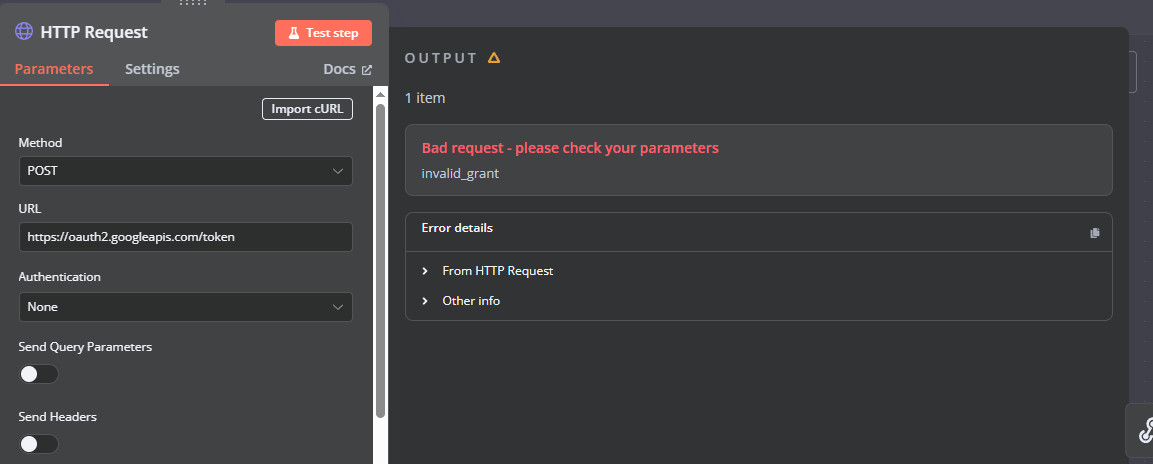Image resolution: width=1153 pixels, height=464 pixels.
Task: Open the Method dropdown showing POST
Action: pyautogui.click(x=185, y=171)
